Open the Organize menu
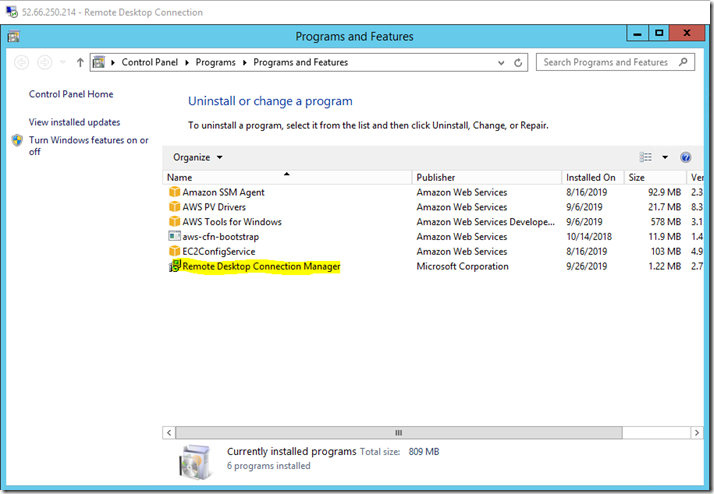This screenshot has width=714, height=494. 198,157
